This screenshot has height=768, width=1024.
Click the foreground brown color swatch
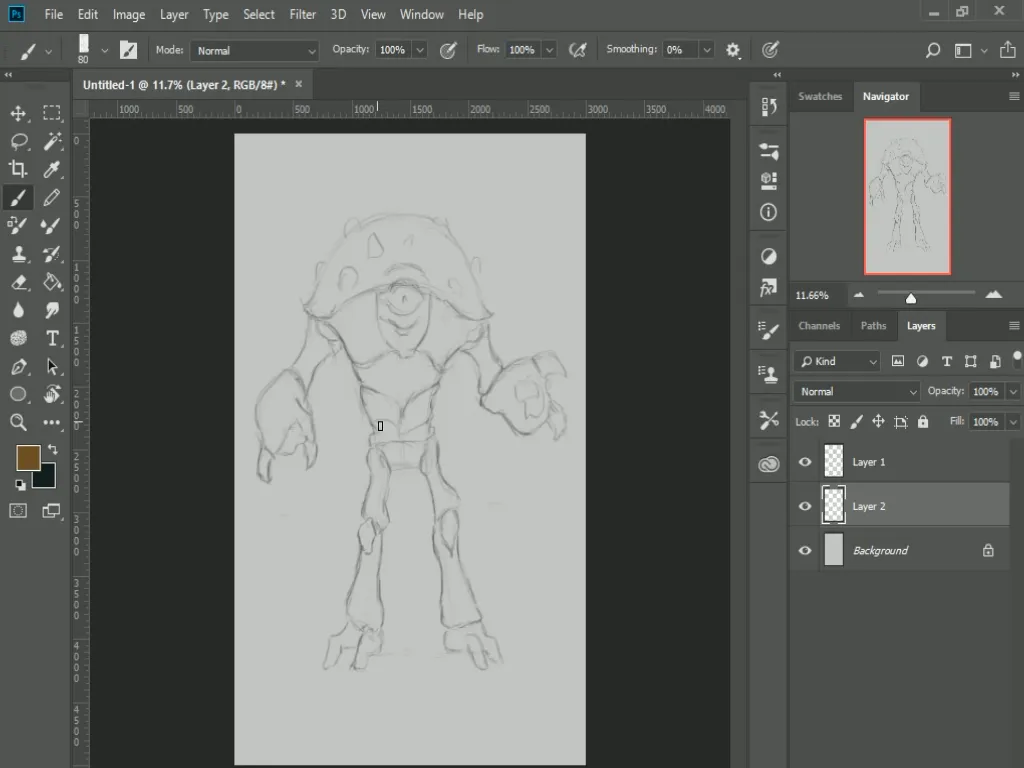coord(28,457)
